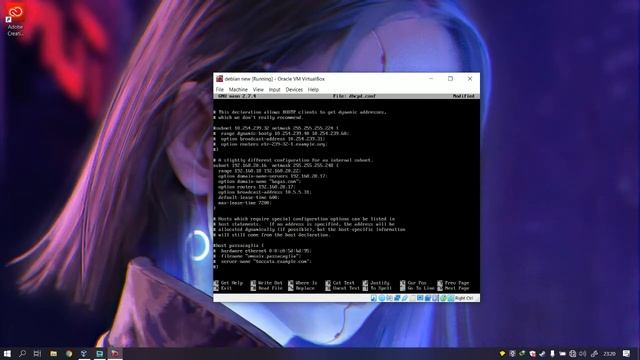
Task: Open the Devices menu
Action: click(x=294, y=89)
